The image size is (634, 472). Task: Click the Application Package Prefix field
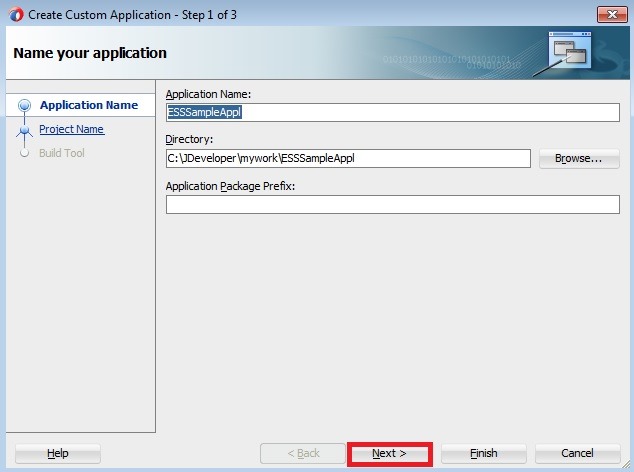point(392,205)
